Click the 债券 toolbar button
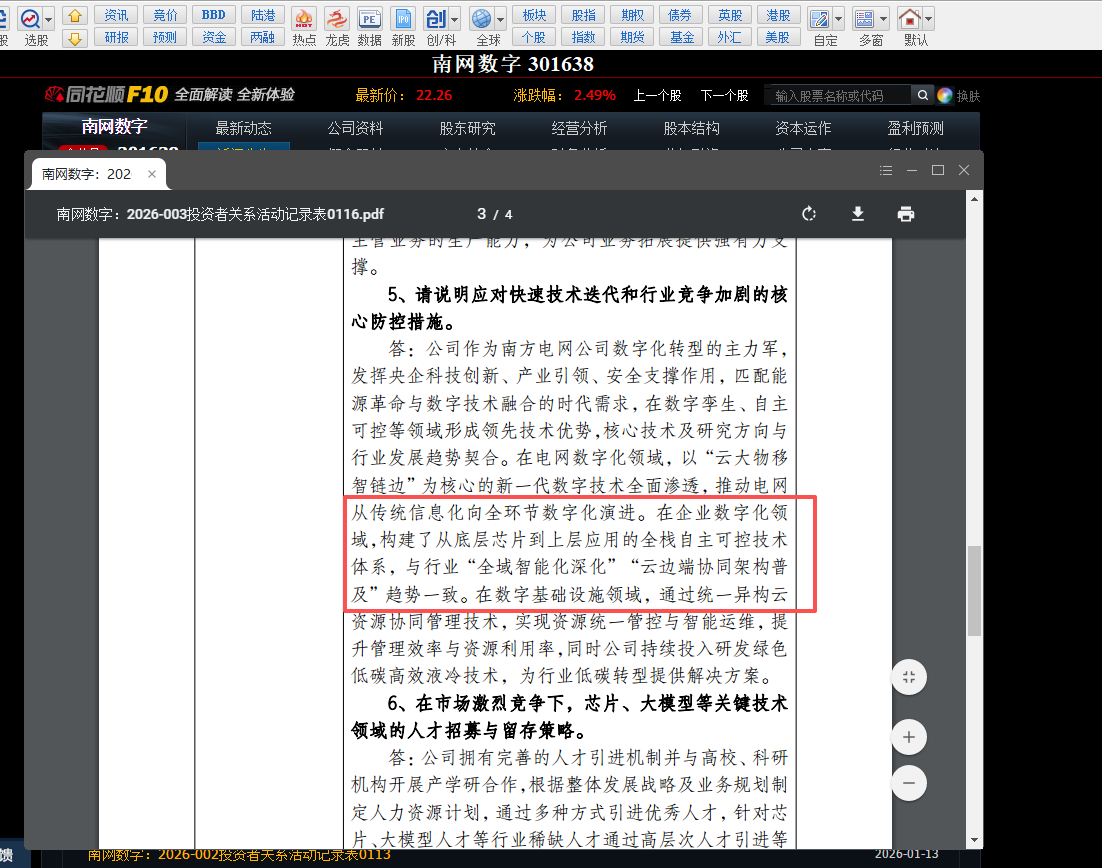This screenshot has width=1102, height=868. click(x=681, y=15)
